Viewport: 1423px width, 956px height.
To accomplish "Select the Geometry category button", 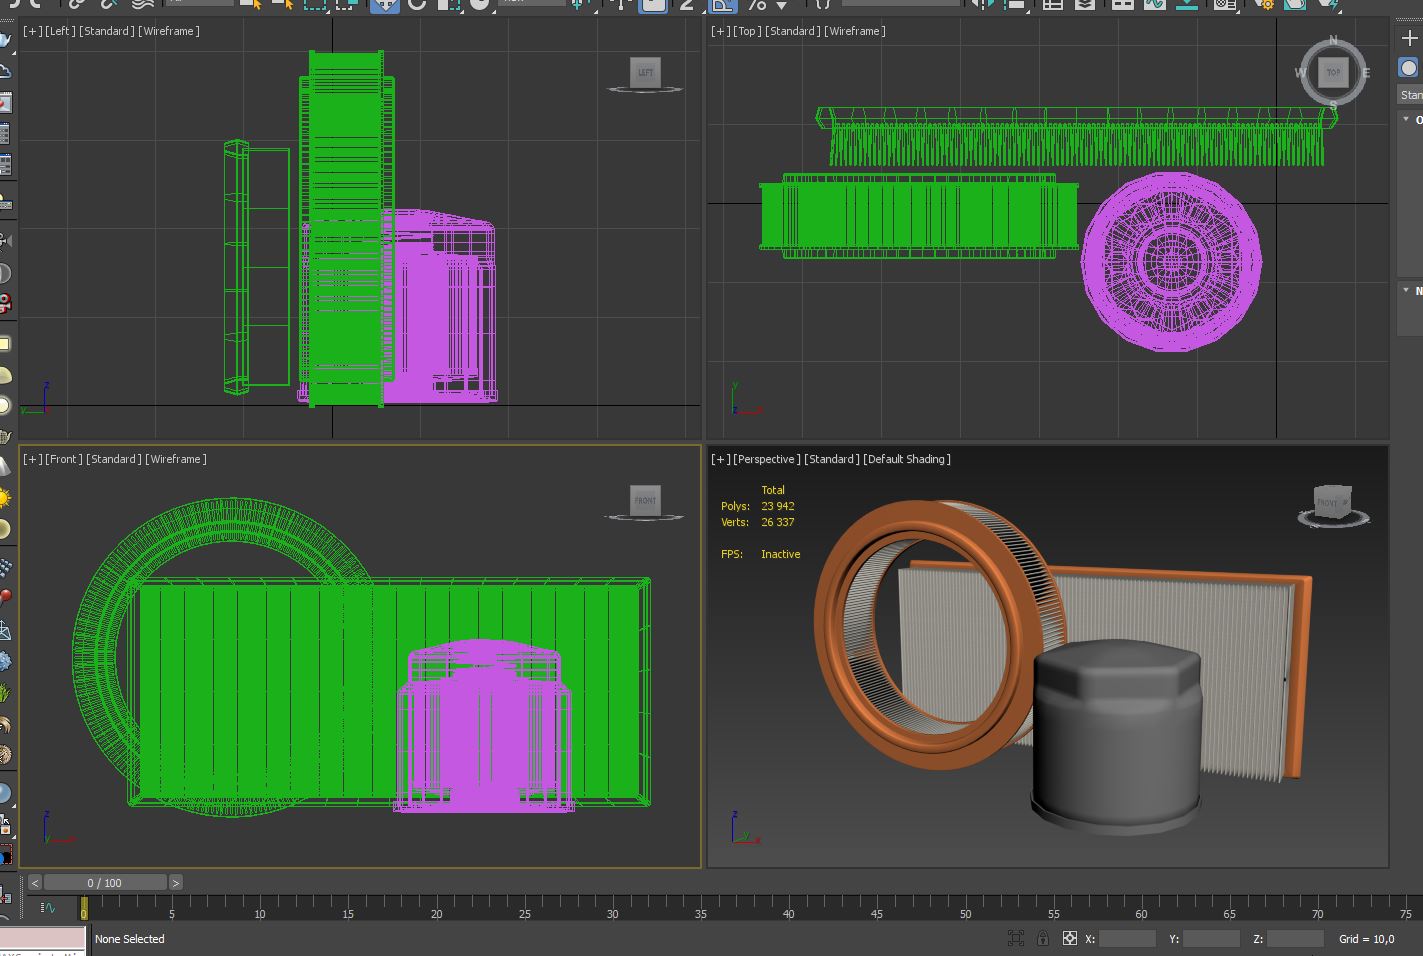I will pos(1408,68).
